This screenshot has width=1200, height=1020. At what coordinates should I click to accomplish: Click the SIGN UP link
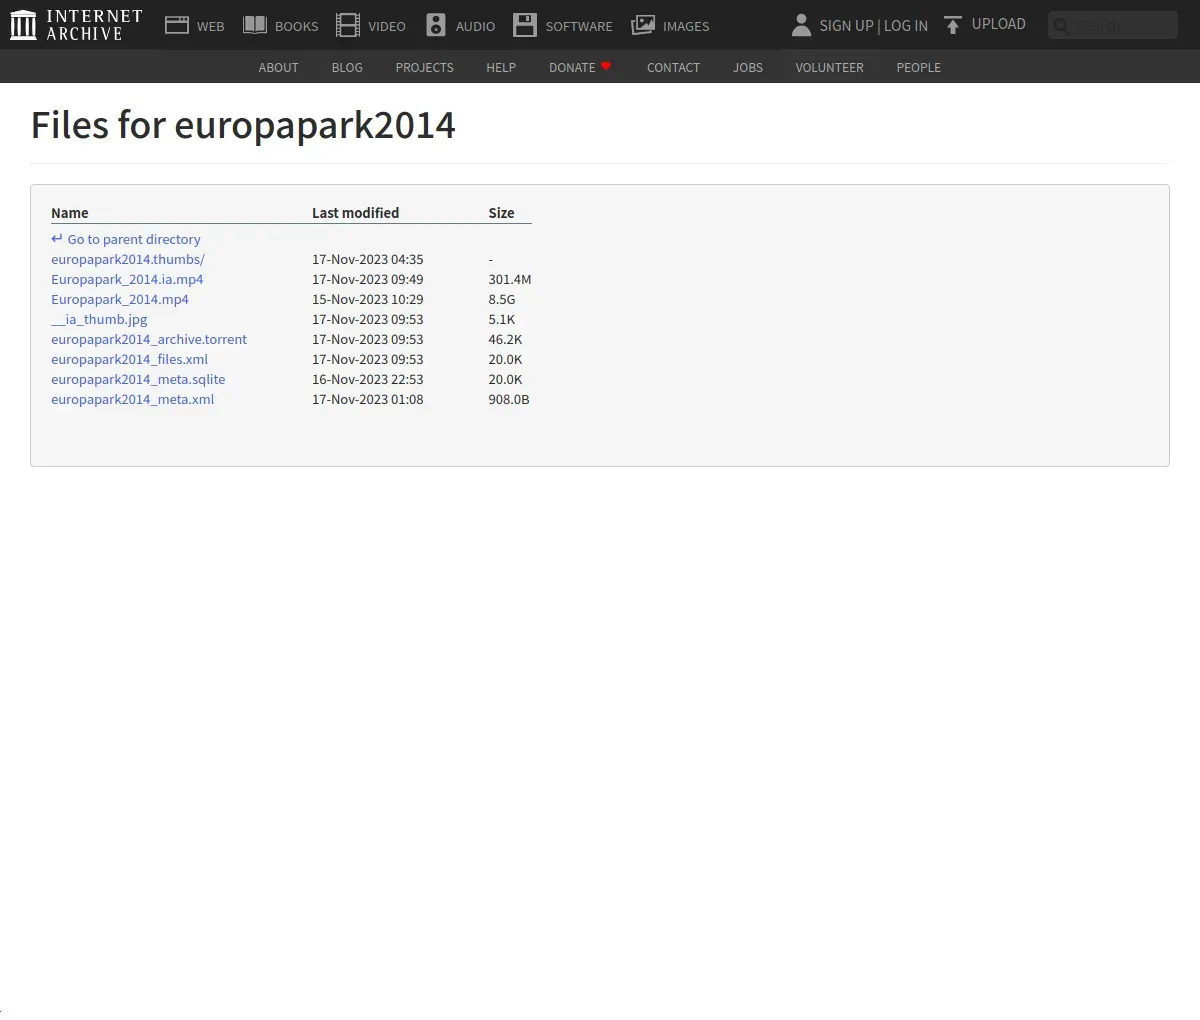tap(846, 26)
